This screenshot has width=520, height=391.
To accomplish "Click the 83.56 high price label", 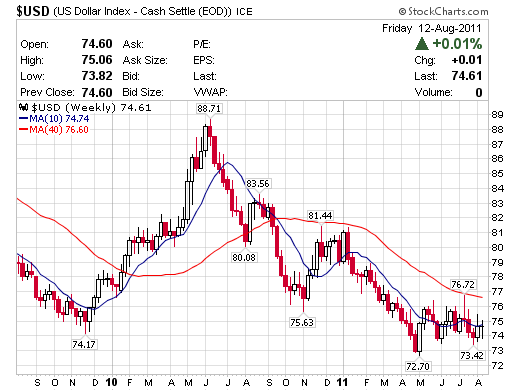I will click(x=258, y=184).
